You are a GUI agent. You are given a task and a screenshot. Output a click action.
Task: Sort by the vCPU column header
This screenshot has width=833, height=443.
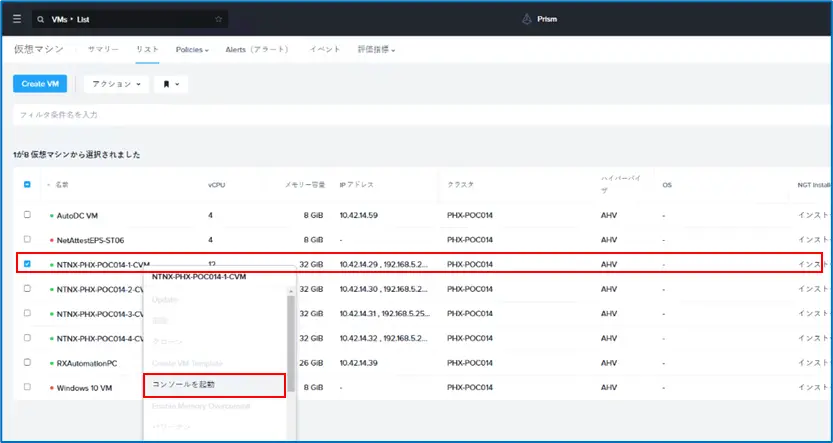[216, 185]
